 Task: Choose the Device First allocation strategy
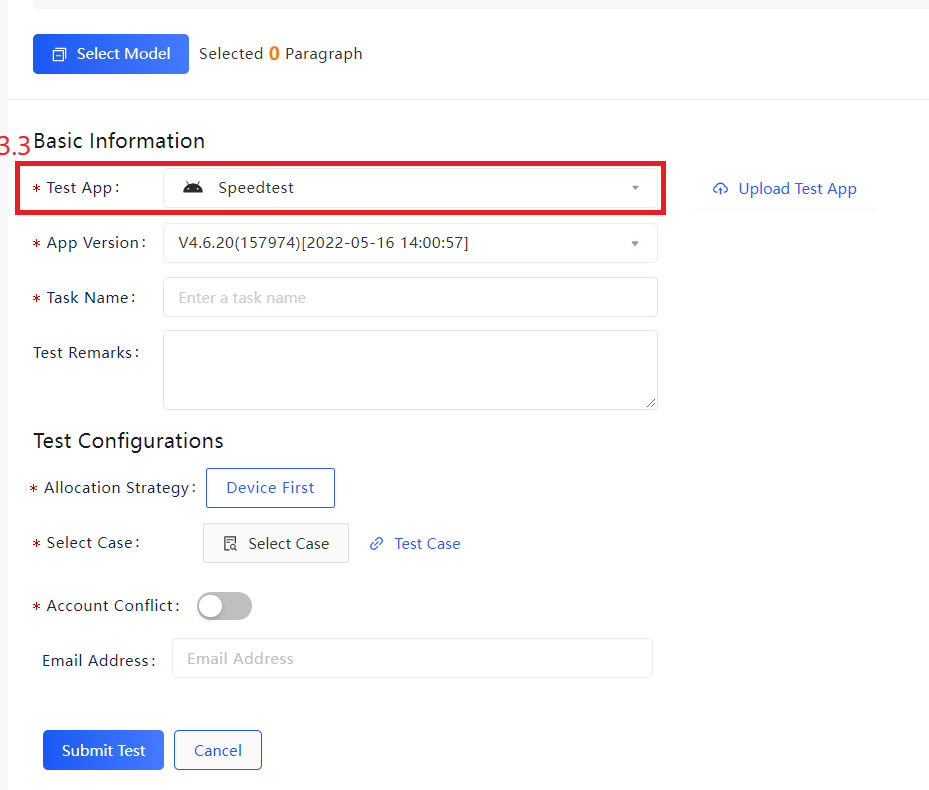tap(270, 488)
